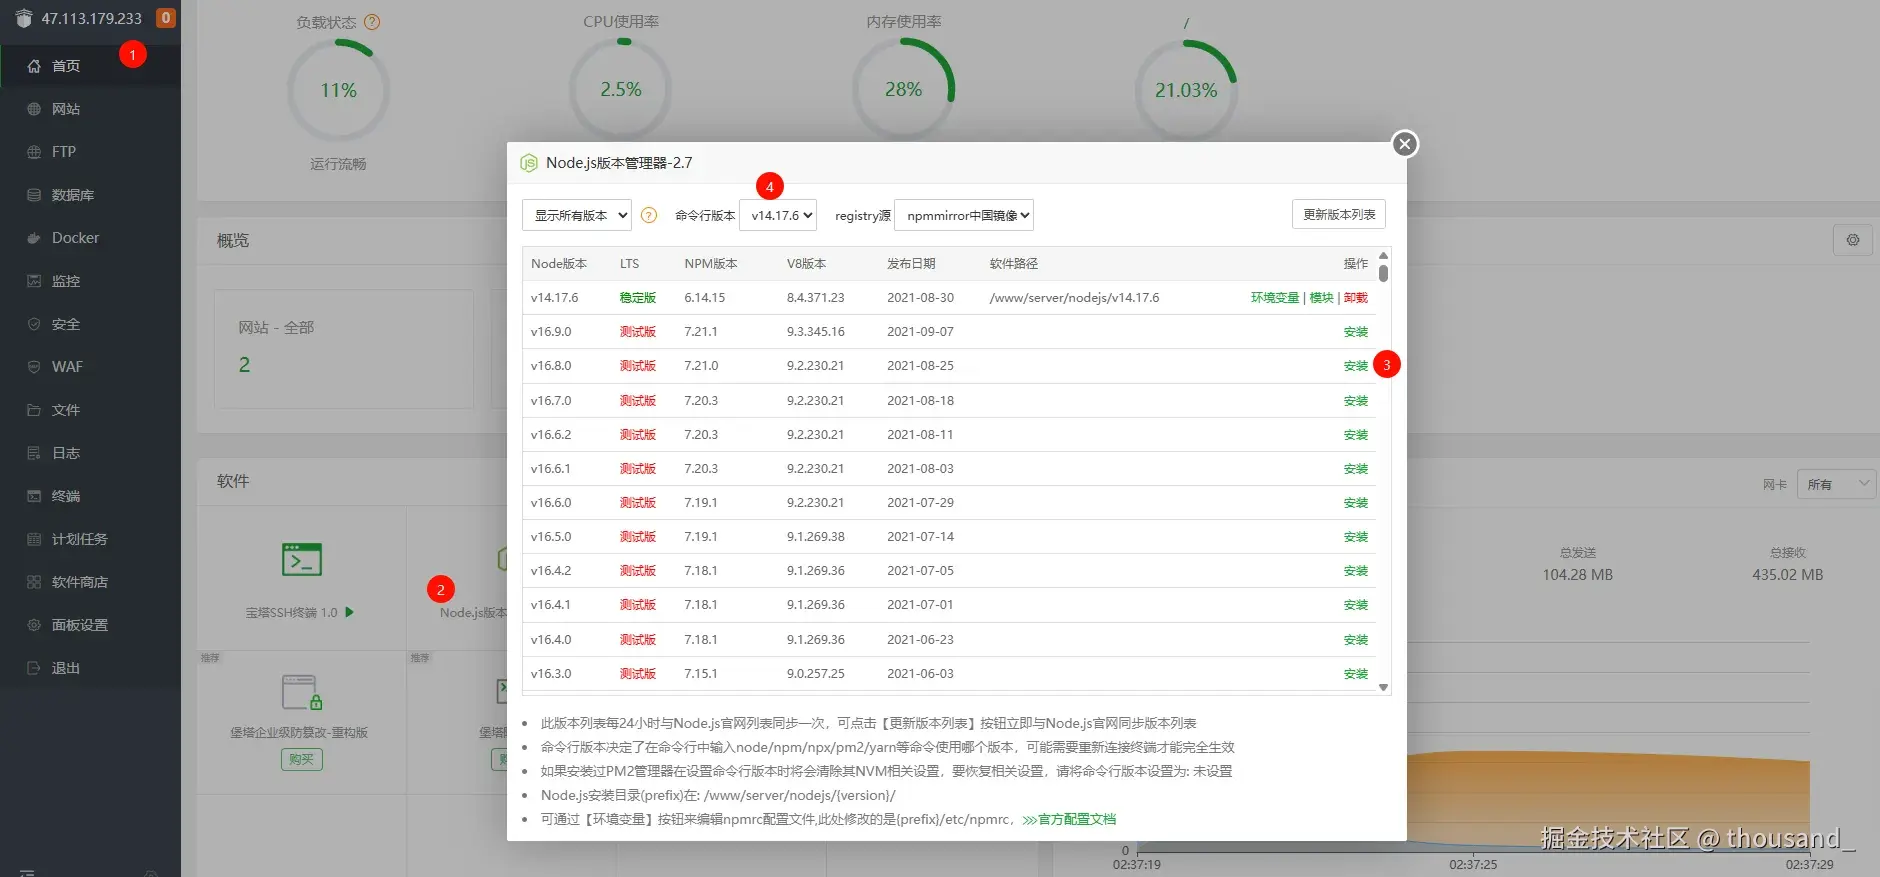Click the help icon beside 负载状态

coord(372,22)
